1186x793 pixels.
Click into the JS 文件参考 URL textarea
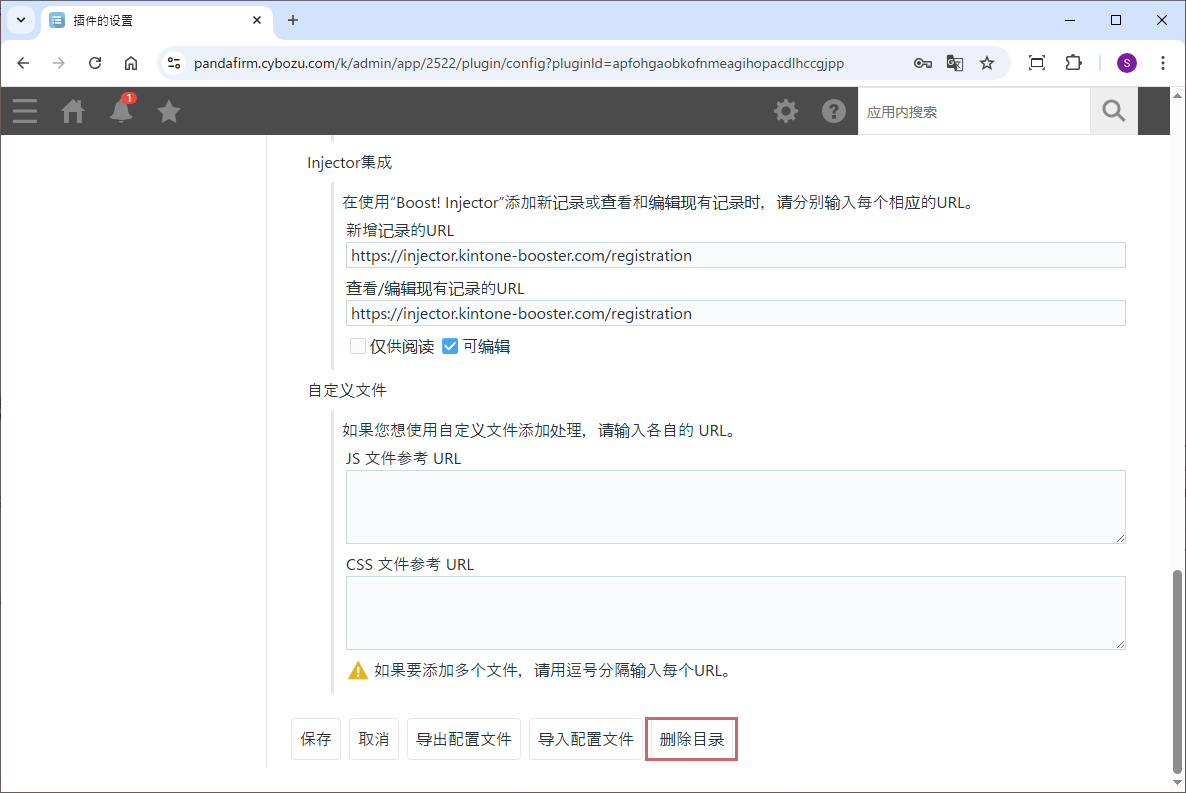(x=735, y=507)
